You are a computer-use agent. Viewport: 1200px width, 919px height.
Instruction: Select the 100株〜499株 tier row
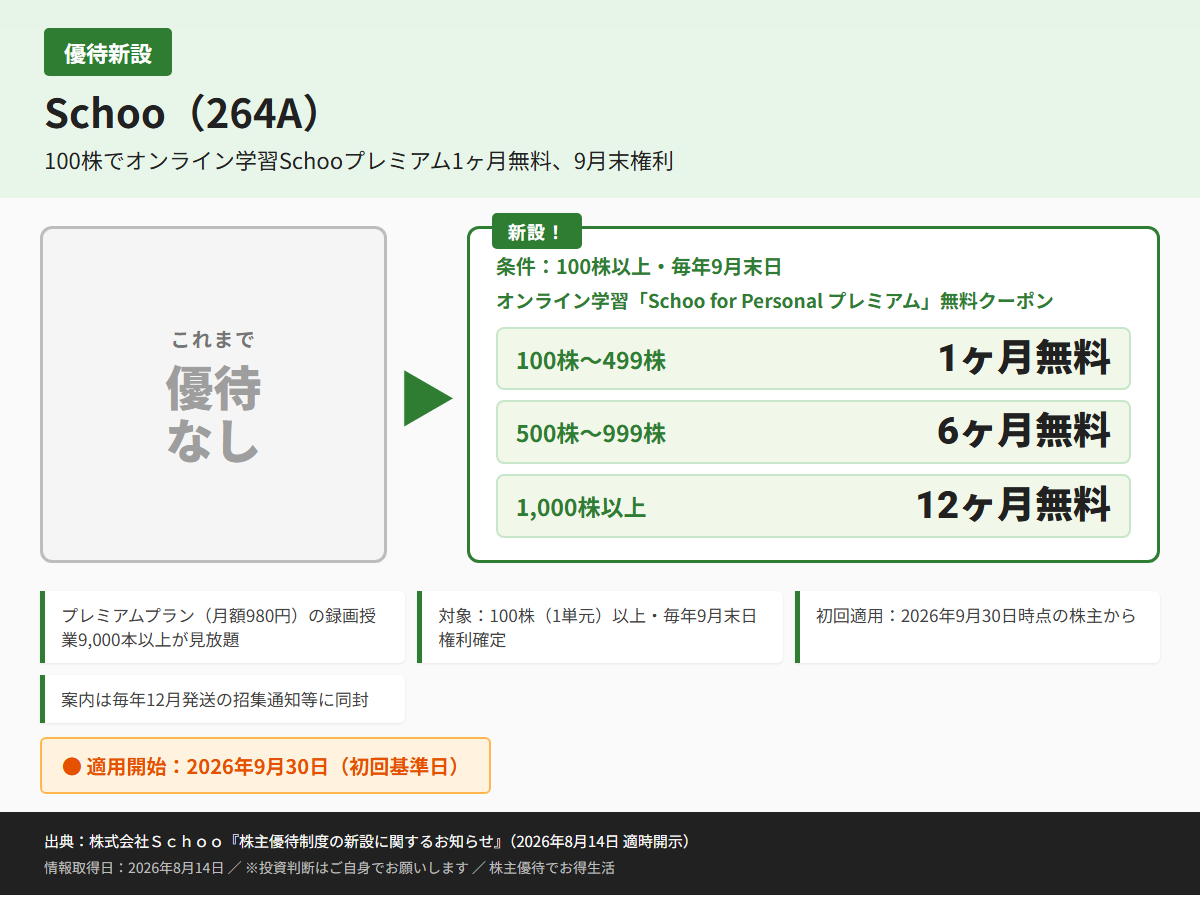pos(813,358)
